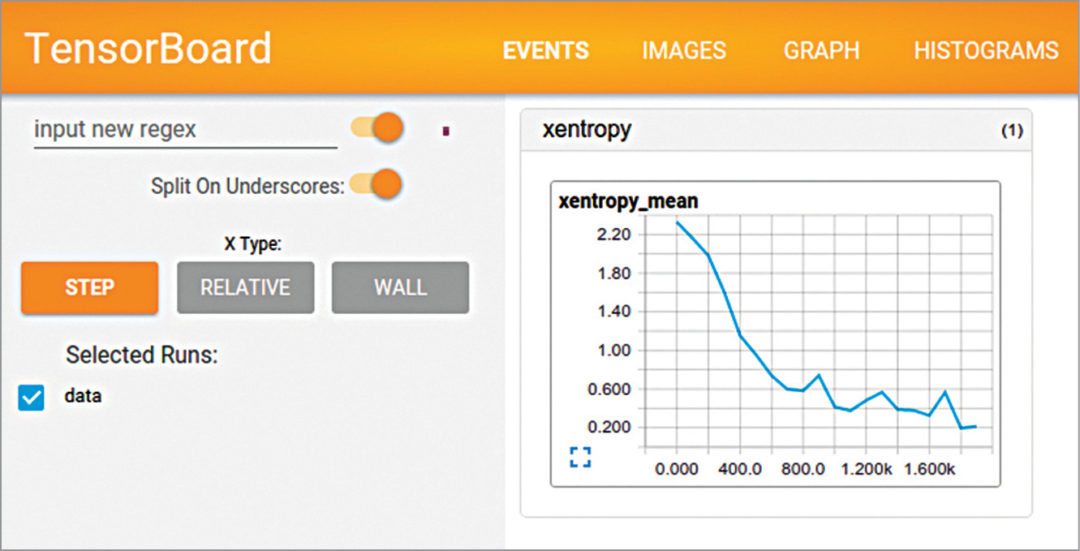1080x551 pixels.
Task: Choose WALL for the X axis type
Action: [x=400, y=288]
